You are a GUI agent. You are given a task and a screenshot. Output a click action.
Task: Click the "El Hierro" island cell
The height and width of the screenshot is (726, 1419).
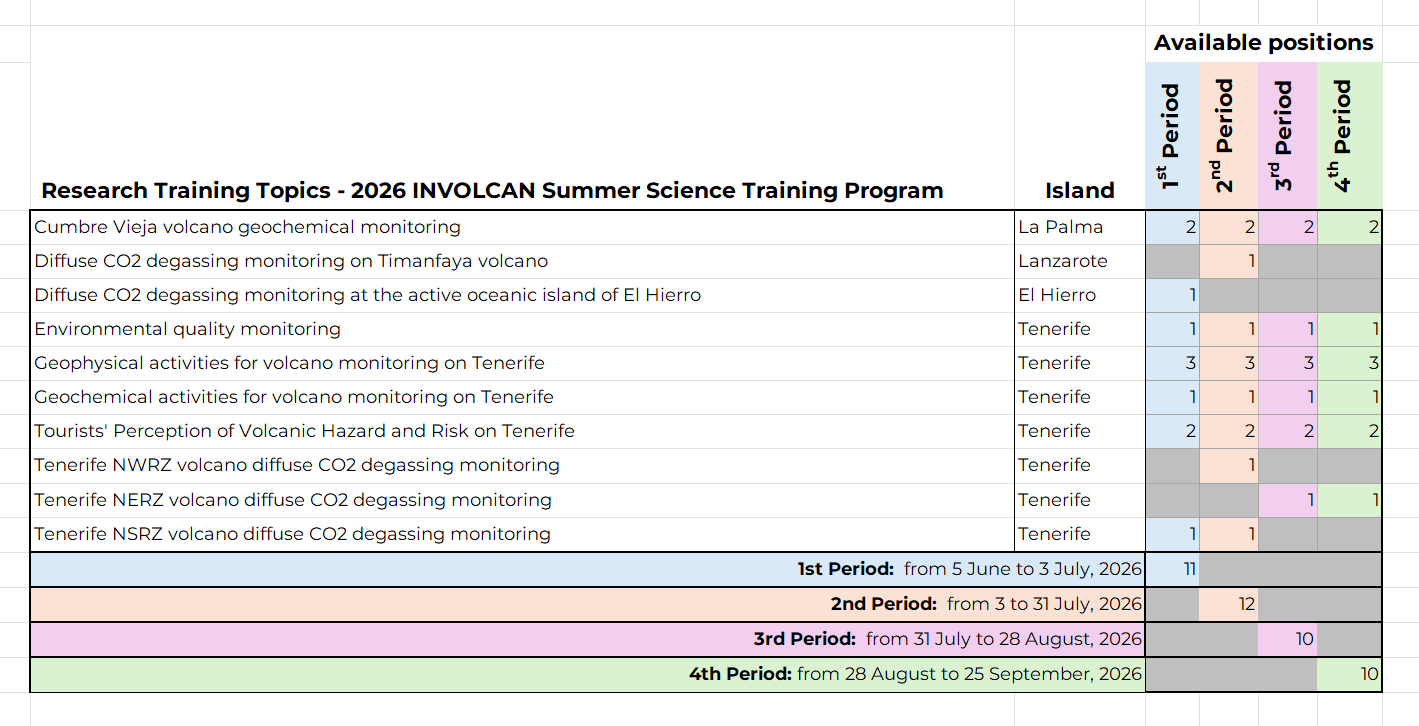[1057, 295]
